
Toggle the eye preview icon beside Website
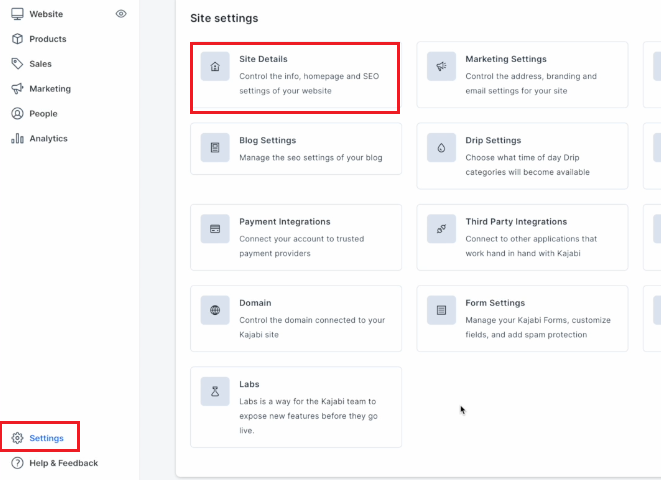point(121,14)
